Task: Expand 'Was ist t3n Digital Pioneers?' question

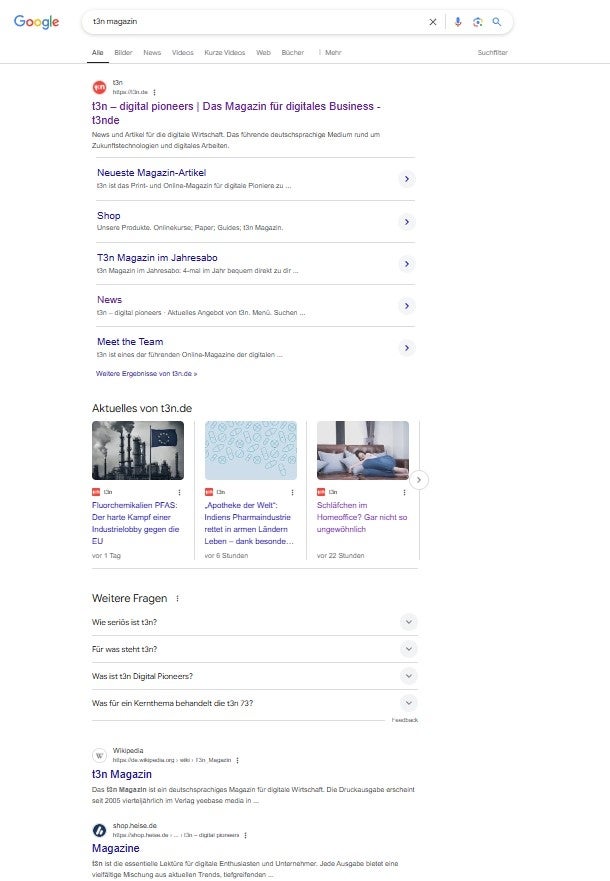Action: (408, 676)
